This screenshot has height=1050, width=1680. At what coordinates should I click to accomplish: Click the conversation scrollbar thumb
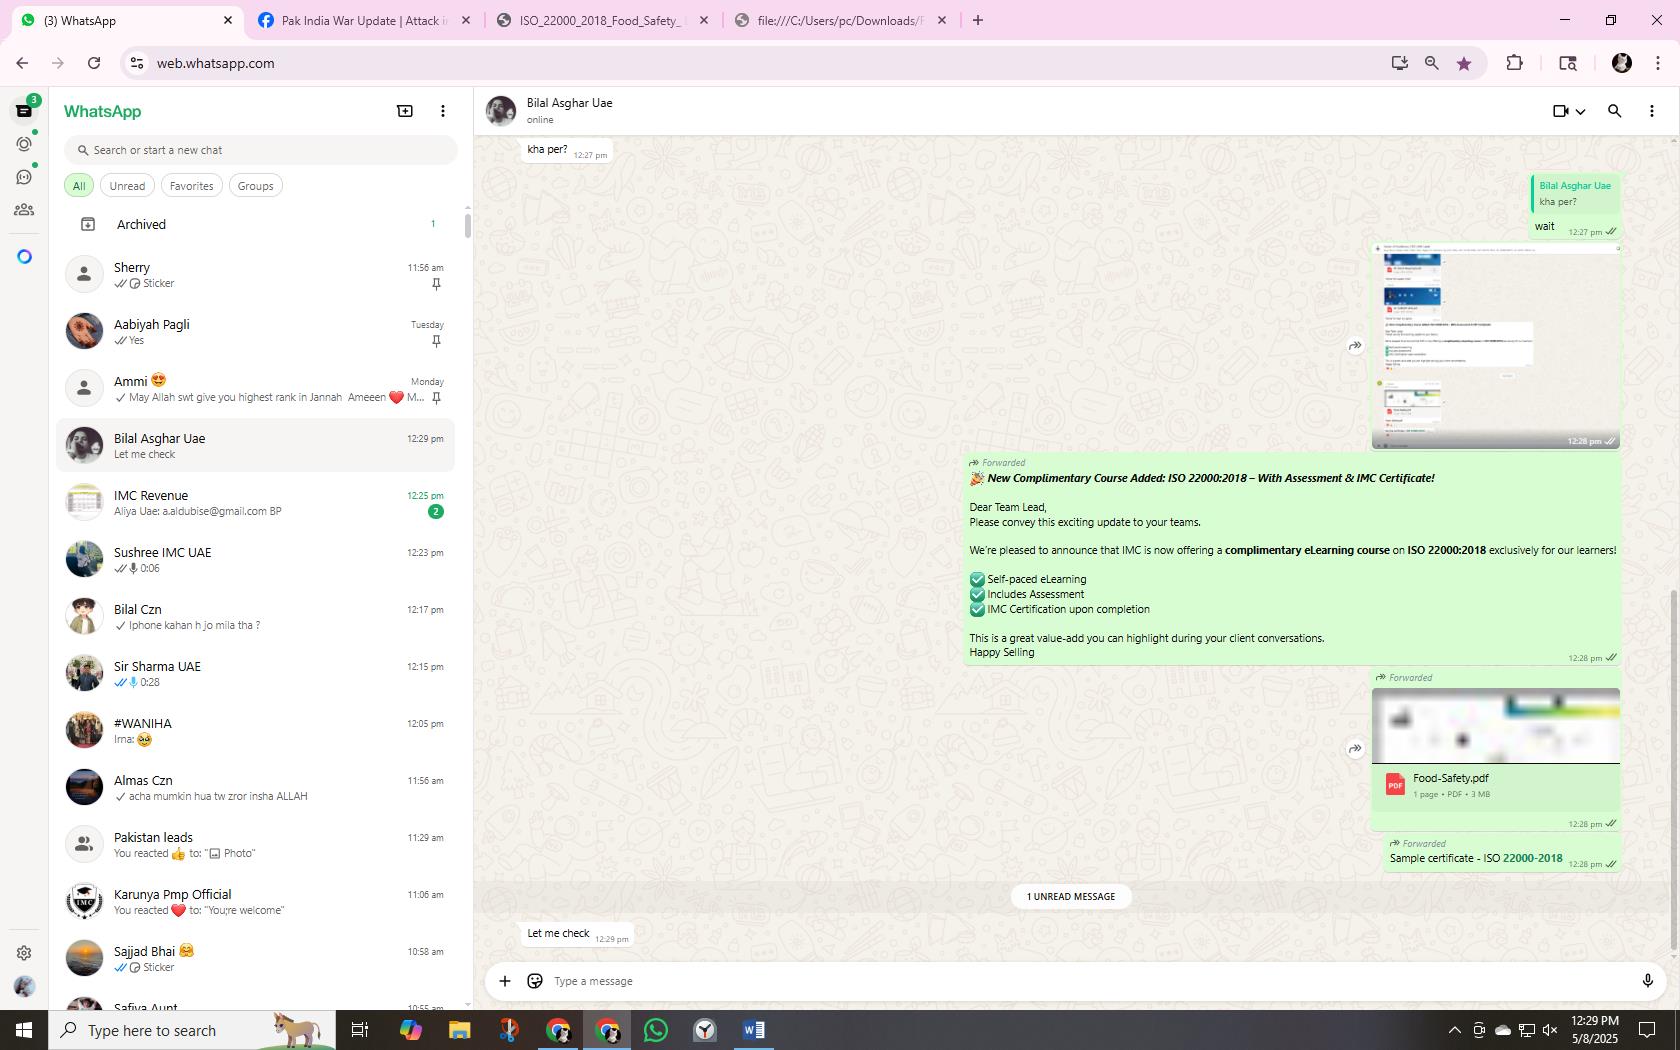click(1674, 770)
